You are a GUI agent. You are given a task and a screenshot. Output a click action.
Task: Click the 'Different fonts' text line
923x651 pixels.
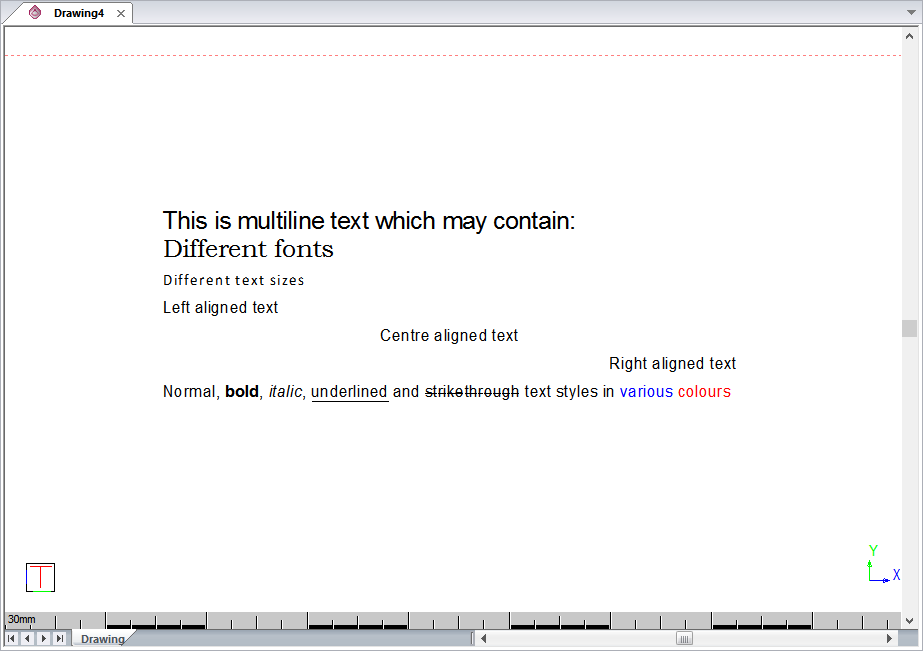(248, 249)
